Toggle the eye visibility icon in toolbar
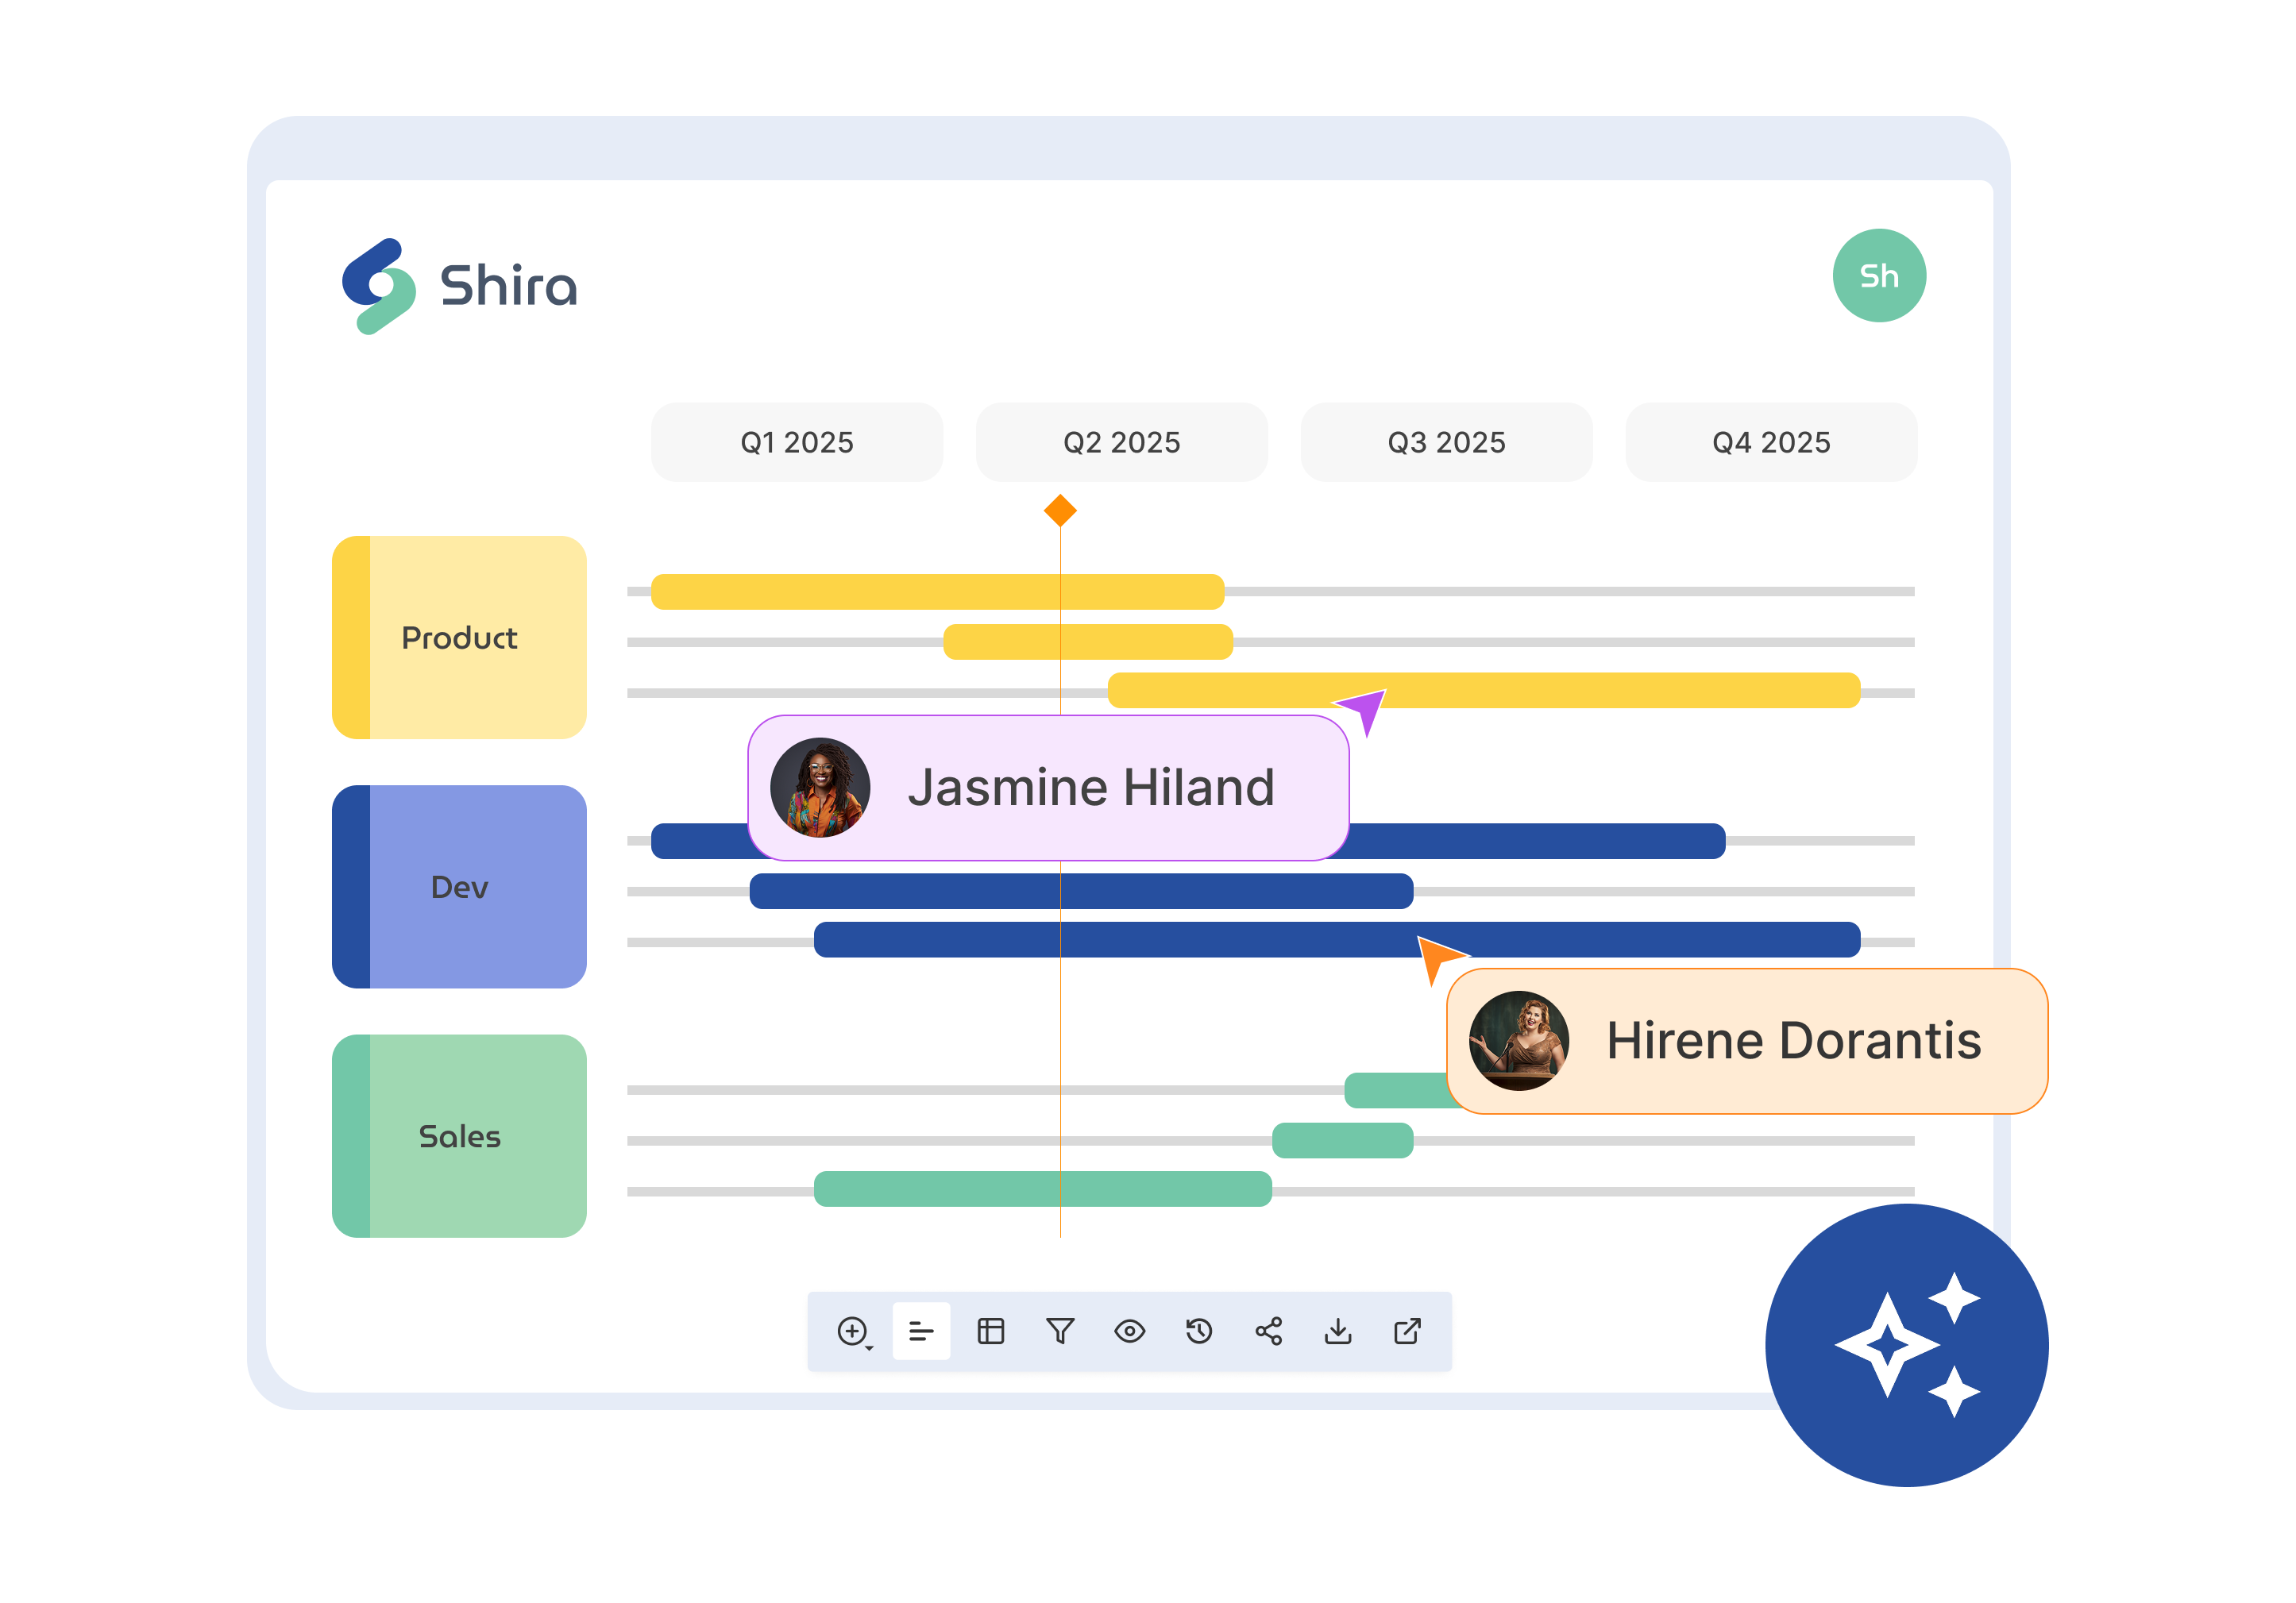Image resolution: width=2296 pixels, height=1603 pixels. (1129, 1331)
